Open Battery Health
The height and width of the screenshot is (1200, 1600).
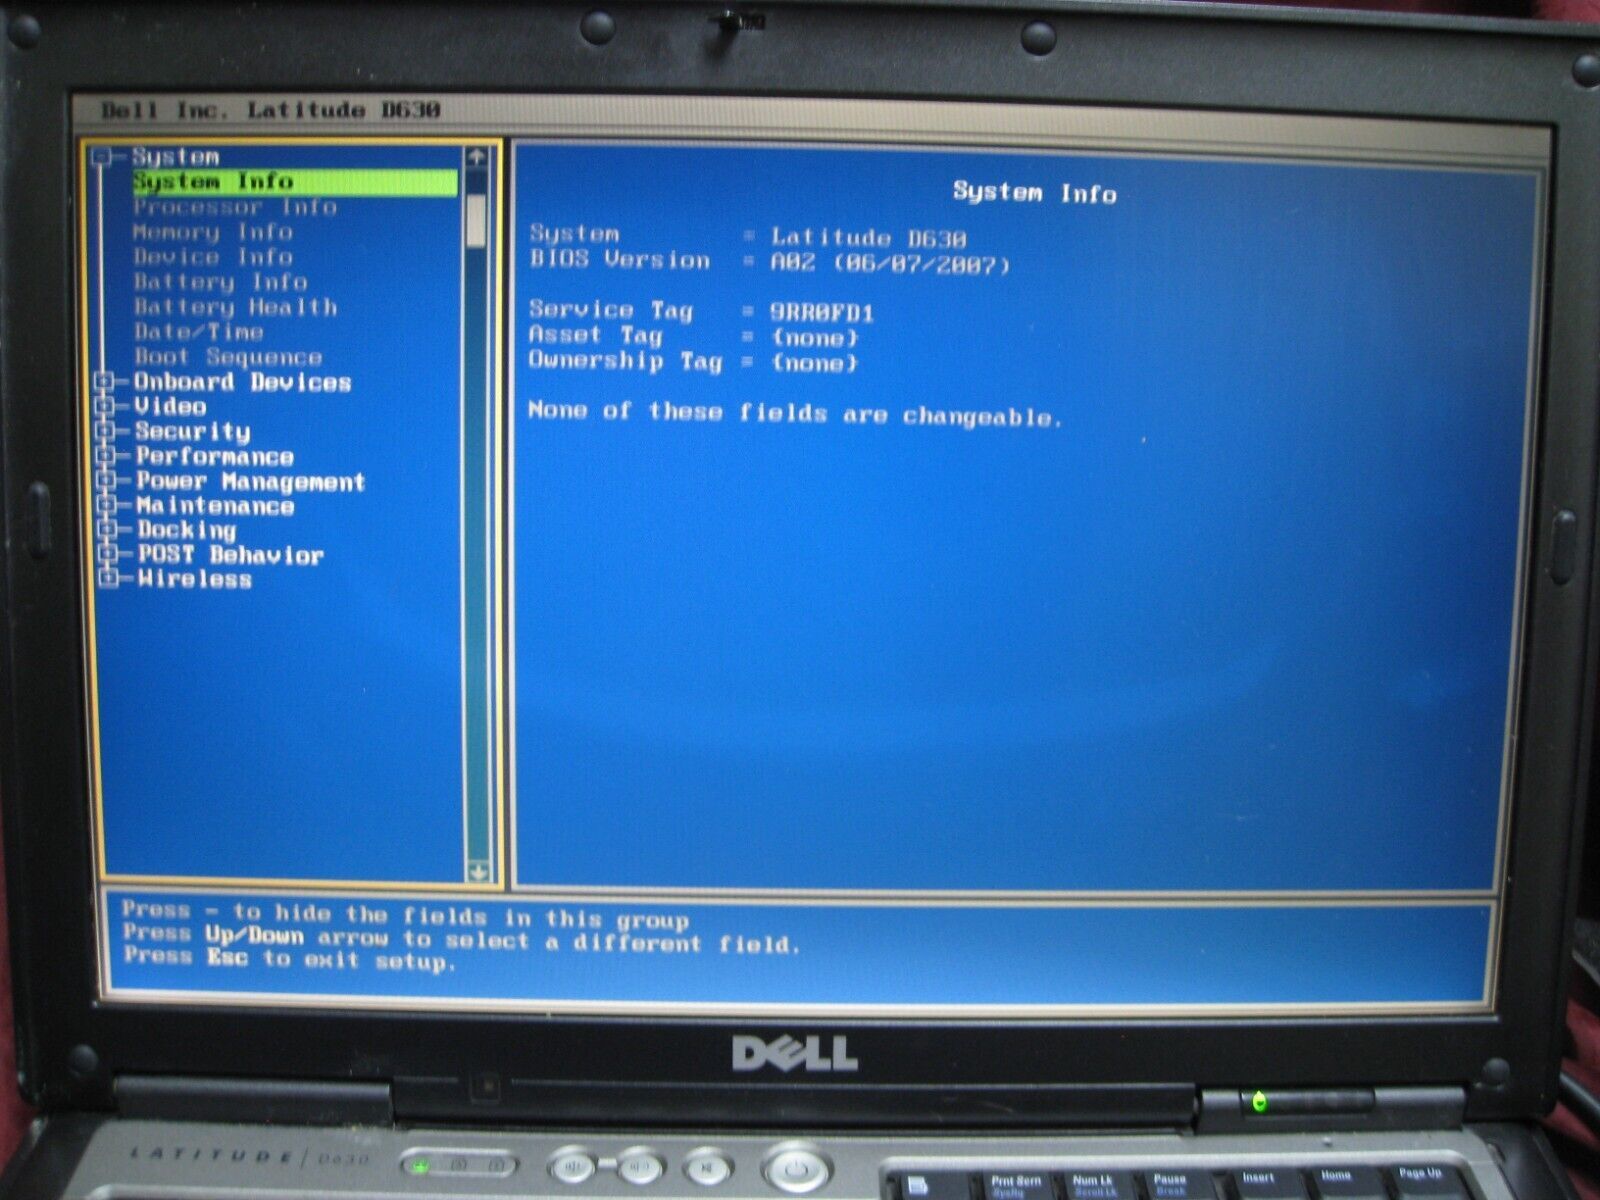tap(236, 307)
